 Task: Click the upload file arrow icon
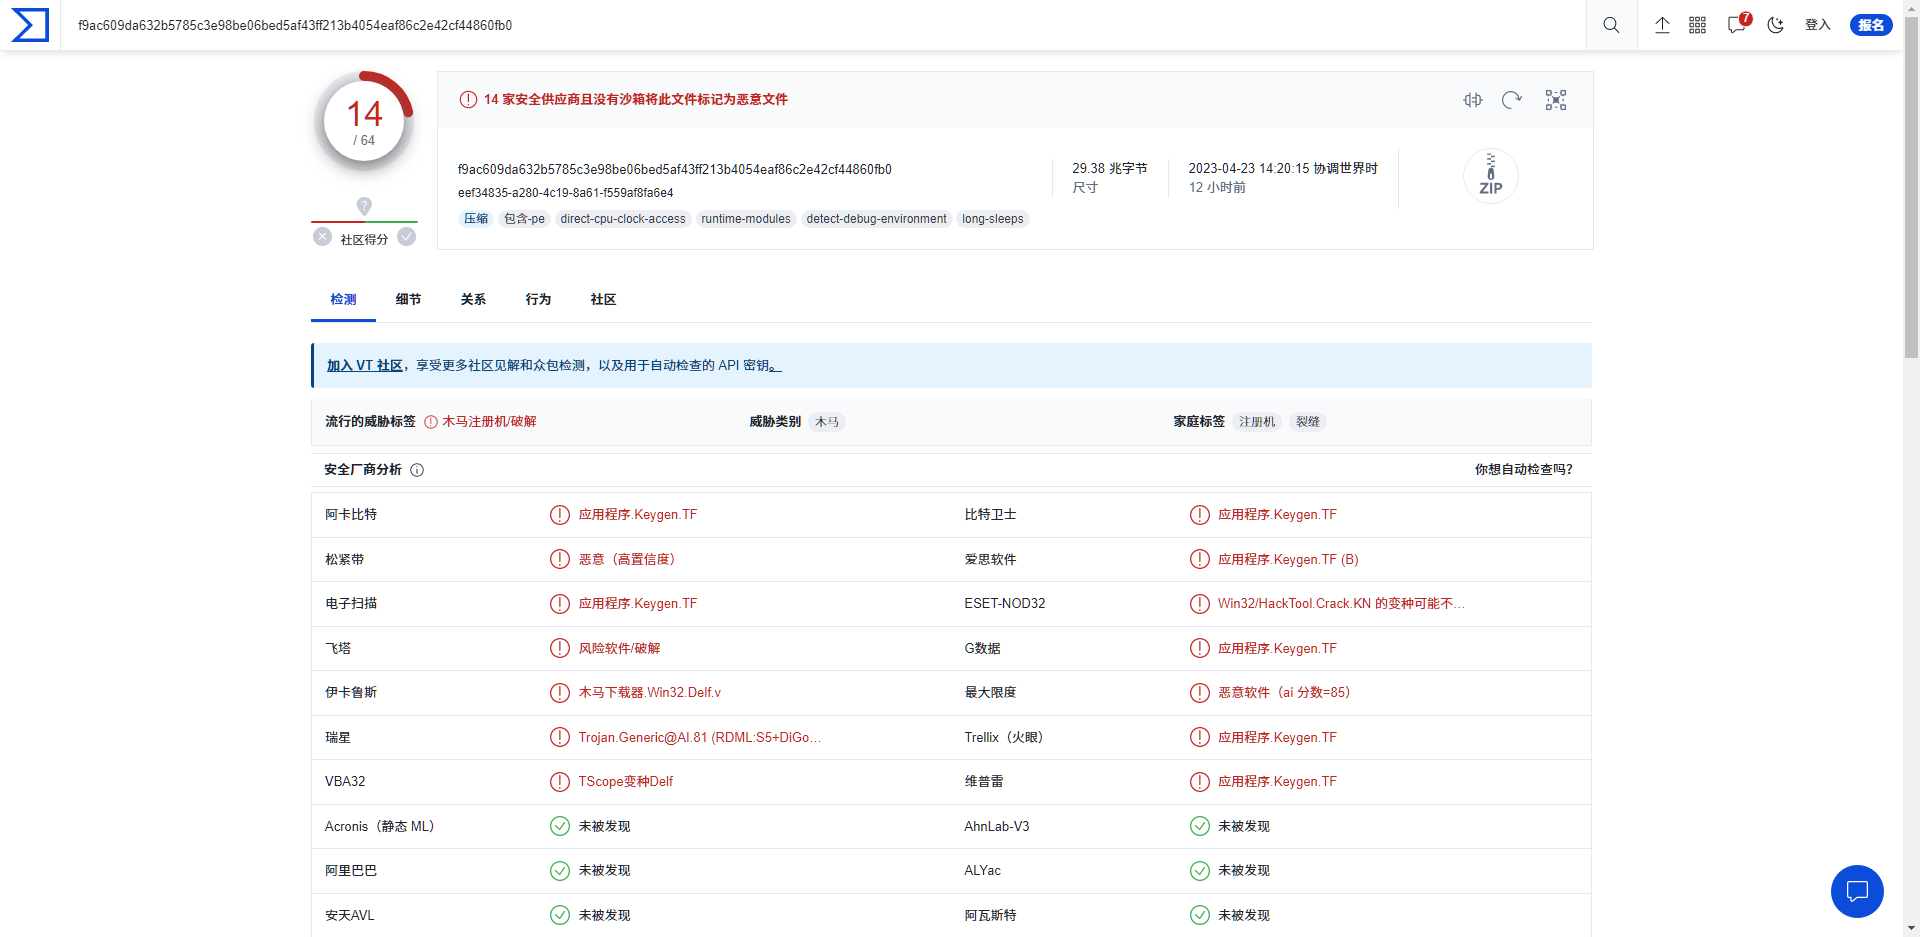[1662, 25]
